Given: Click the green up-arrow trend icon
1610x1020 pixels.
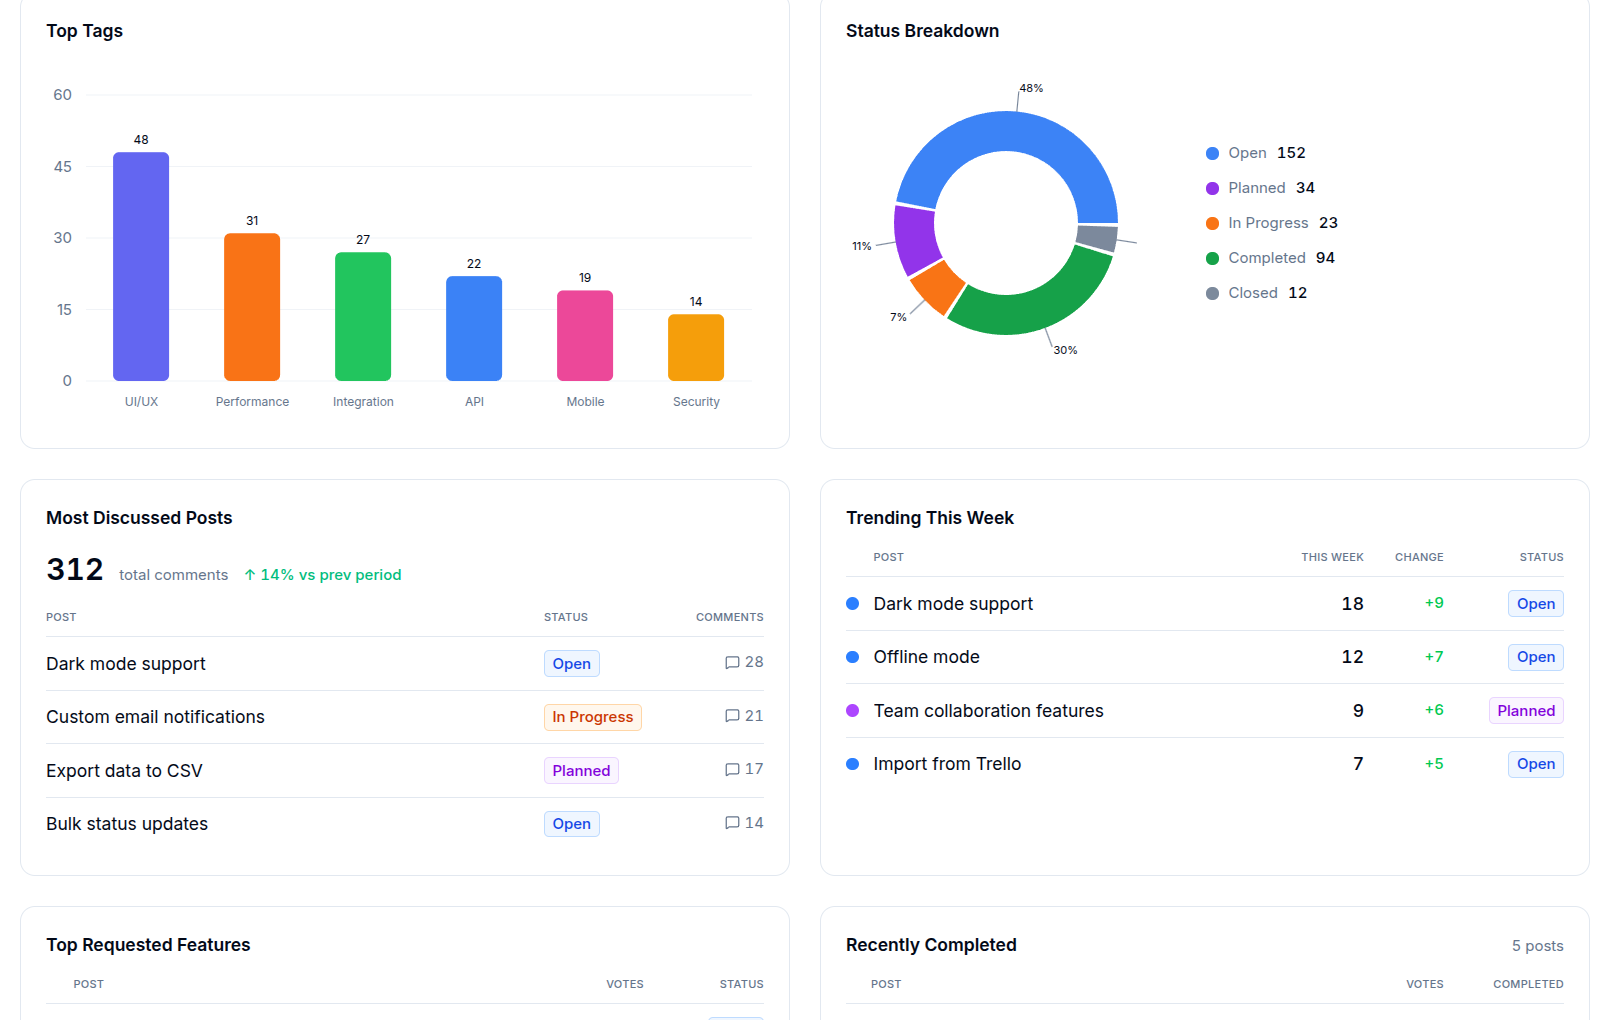Looking at the screenshot, I should tap(250, 575).
